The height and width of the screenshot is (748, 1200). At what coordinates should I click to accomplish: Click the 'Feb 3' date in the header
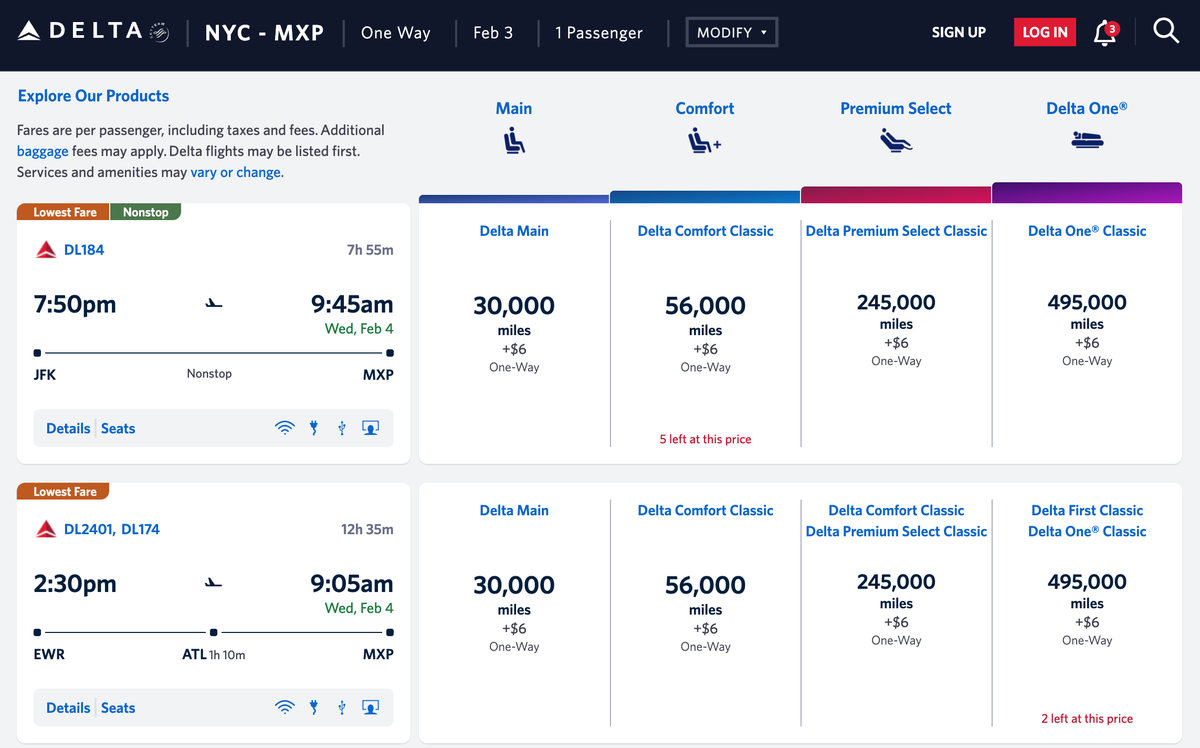(493, 32)
